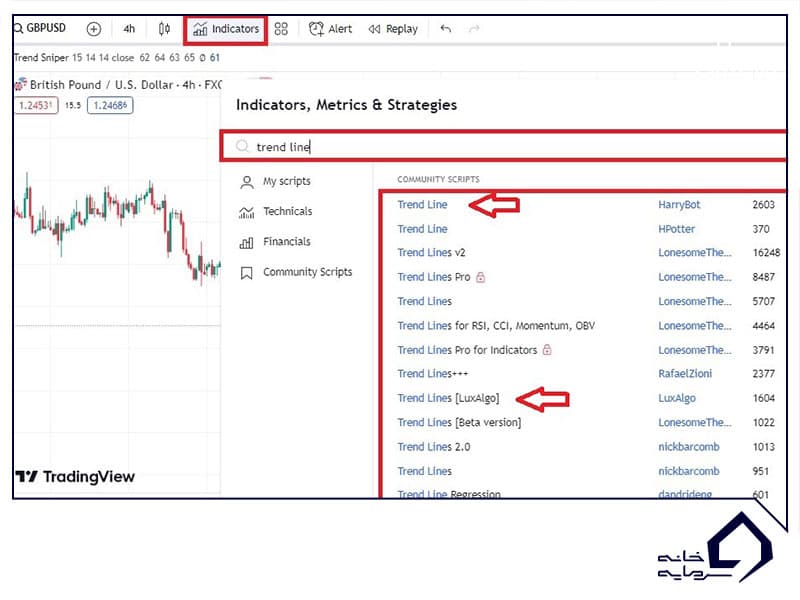Add the Trend Lines Pro script
This screenshot has width=800, height=600.
[434, 277]
